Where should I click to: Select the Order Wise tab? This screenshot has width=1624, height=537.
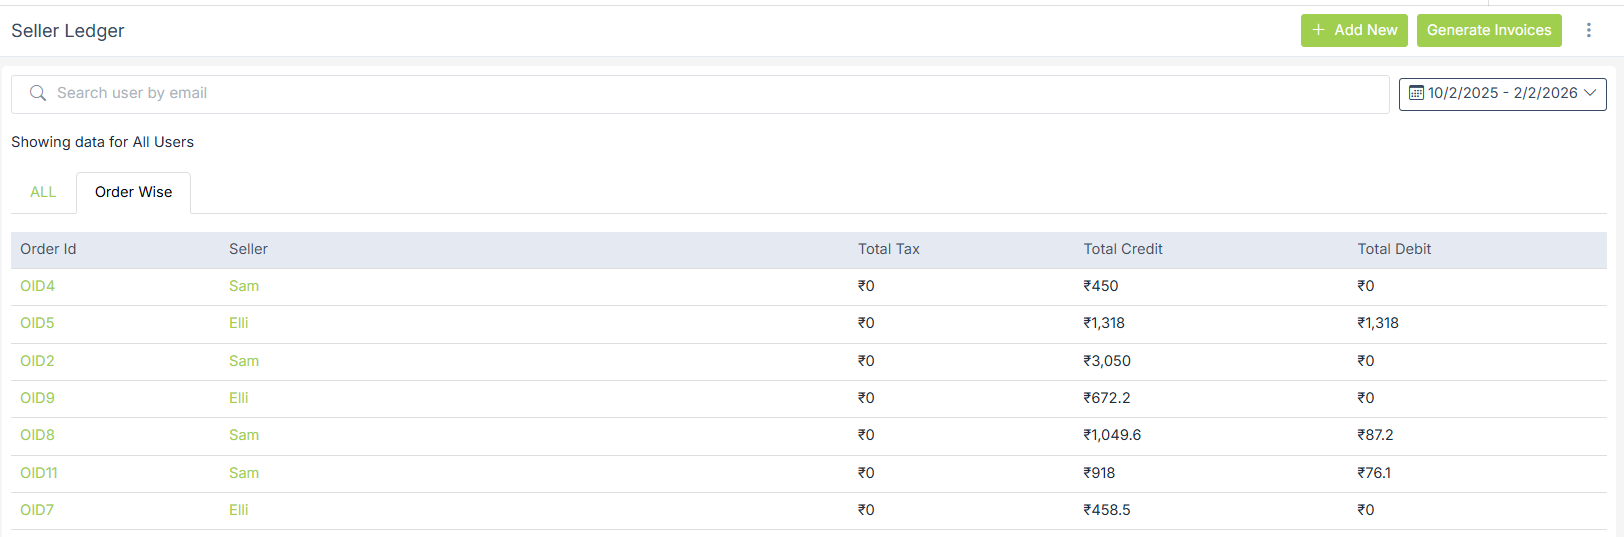[133, 192]
